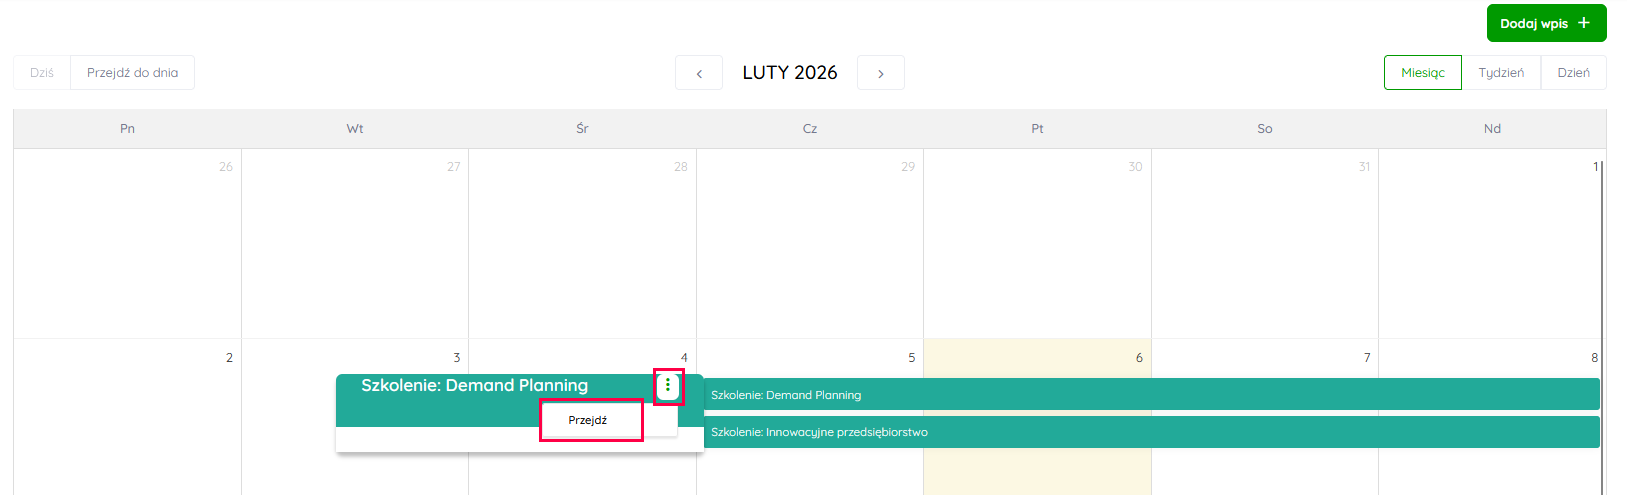This screenshot has height=495, width=1627.
Task: Switch to Miesiąc view
Action: [1422, 73]
